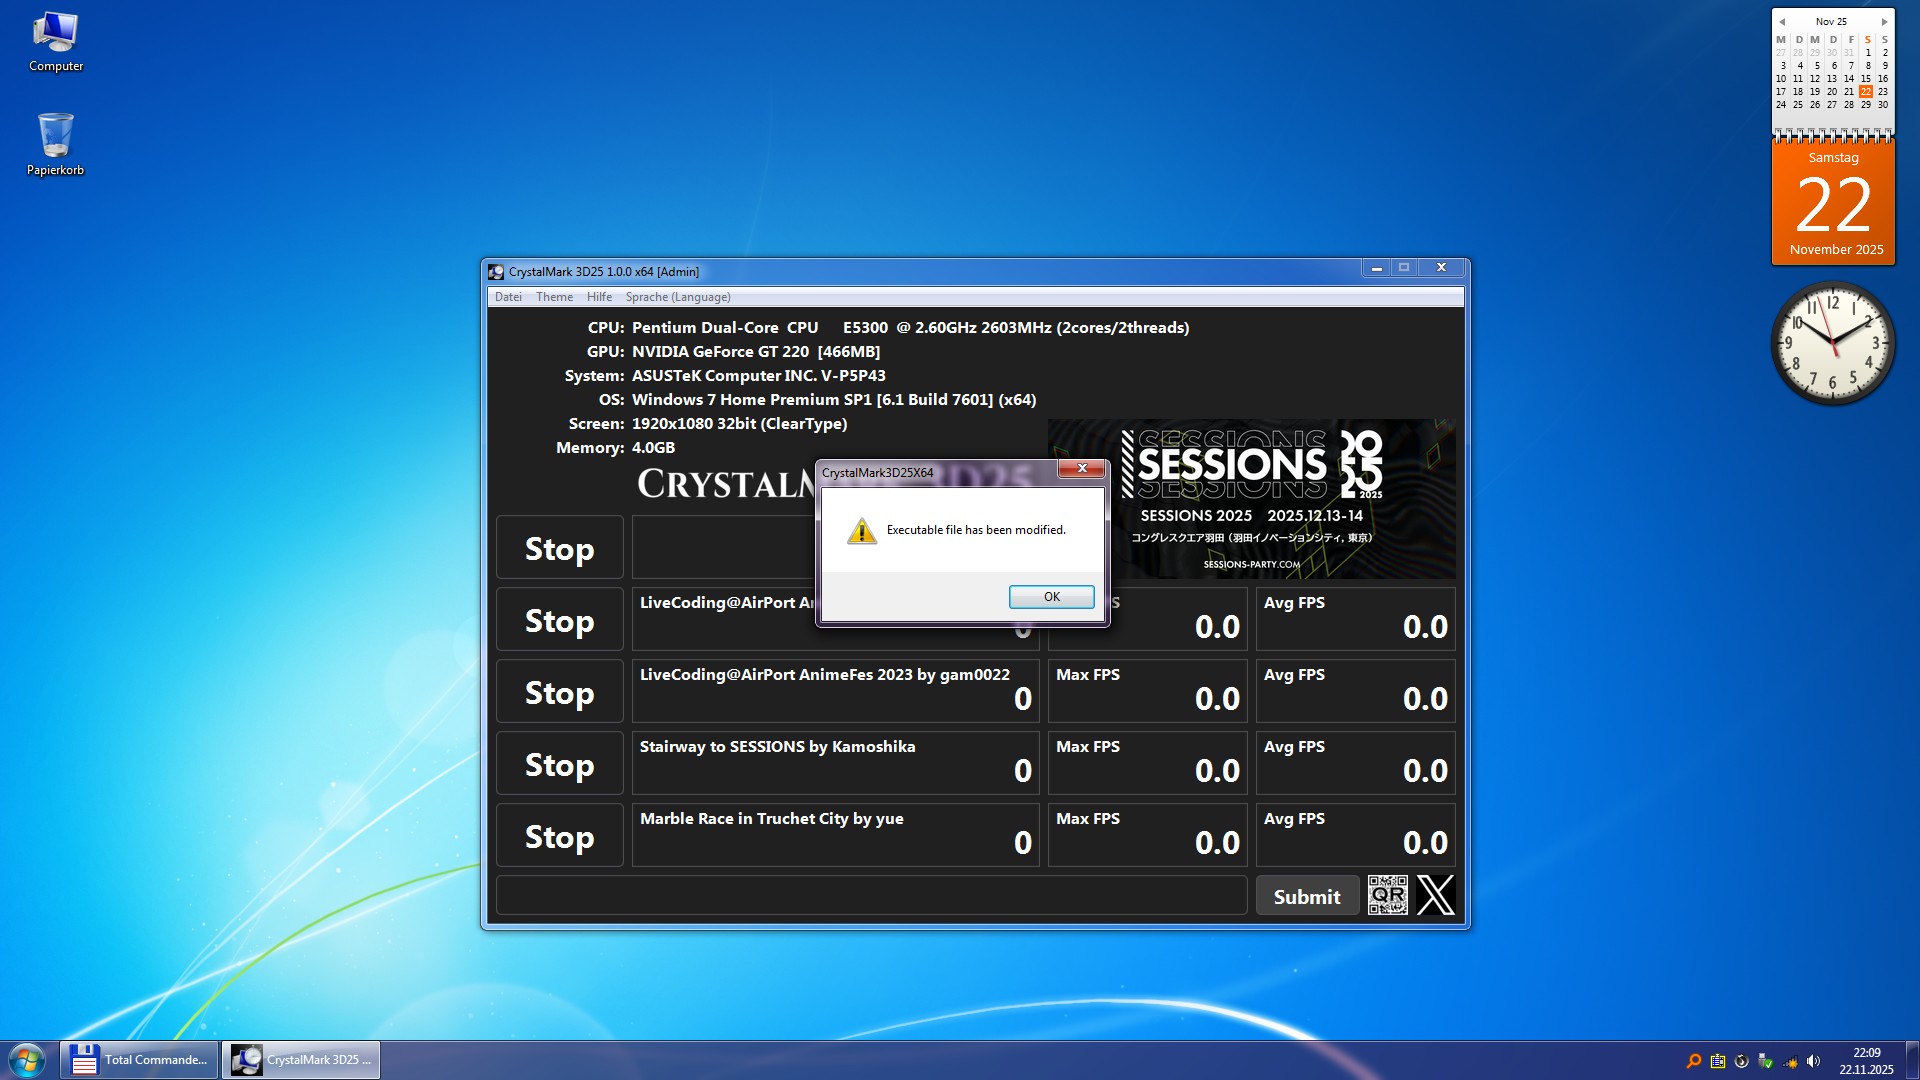Open the Windows Start orb

pos(27,1059)
